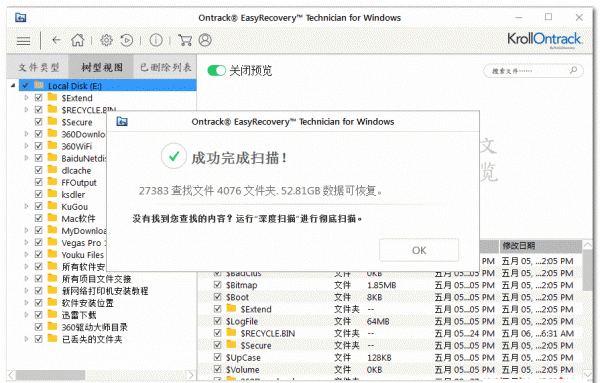Click the ksdler folder icon in tree

pyautogui.click(x=52, y=194)
